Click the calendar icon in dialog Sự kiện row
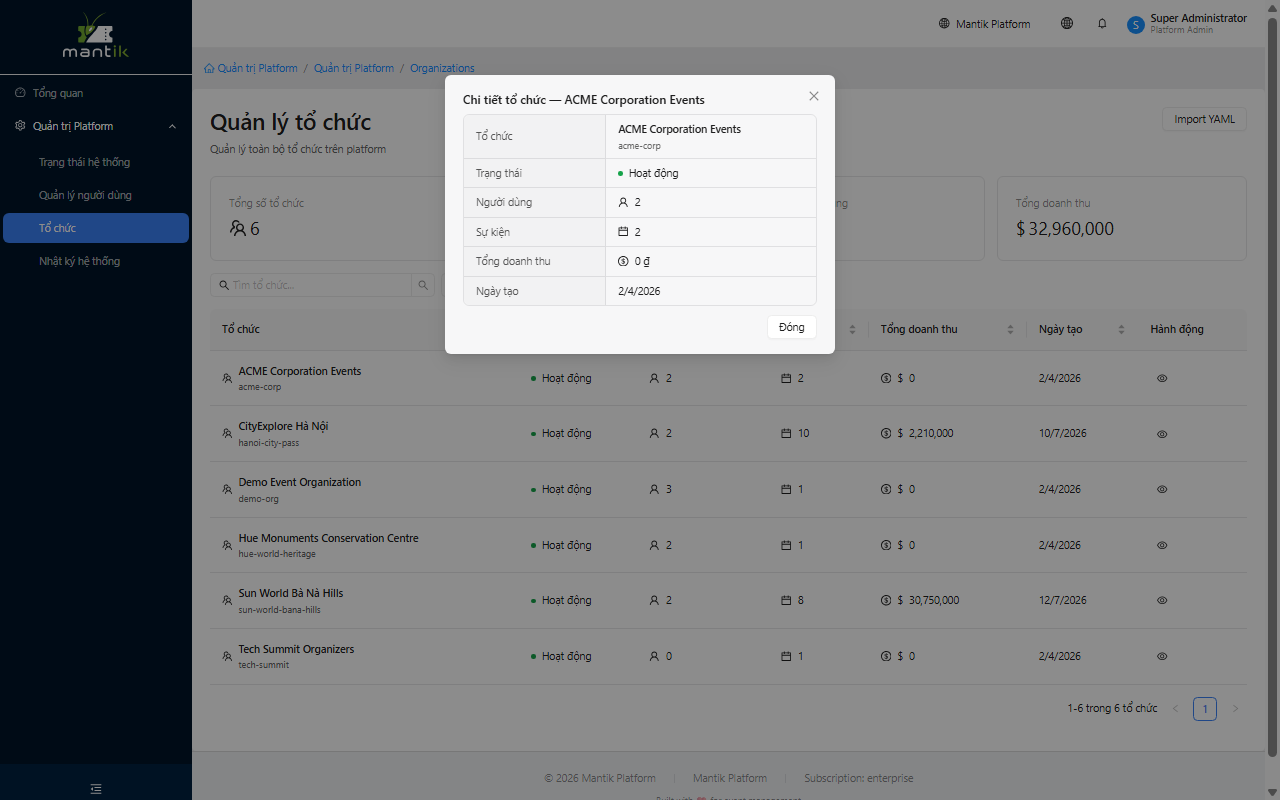The height and width of the screenshot is (800, 1280). pyautogui.click(x=623, y=232)
